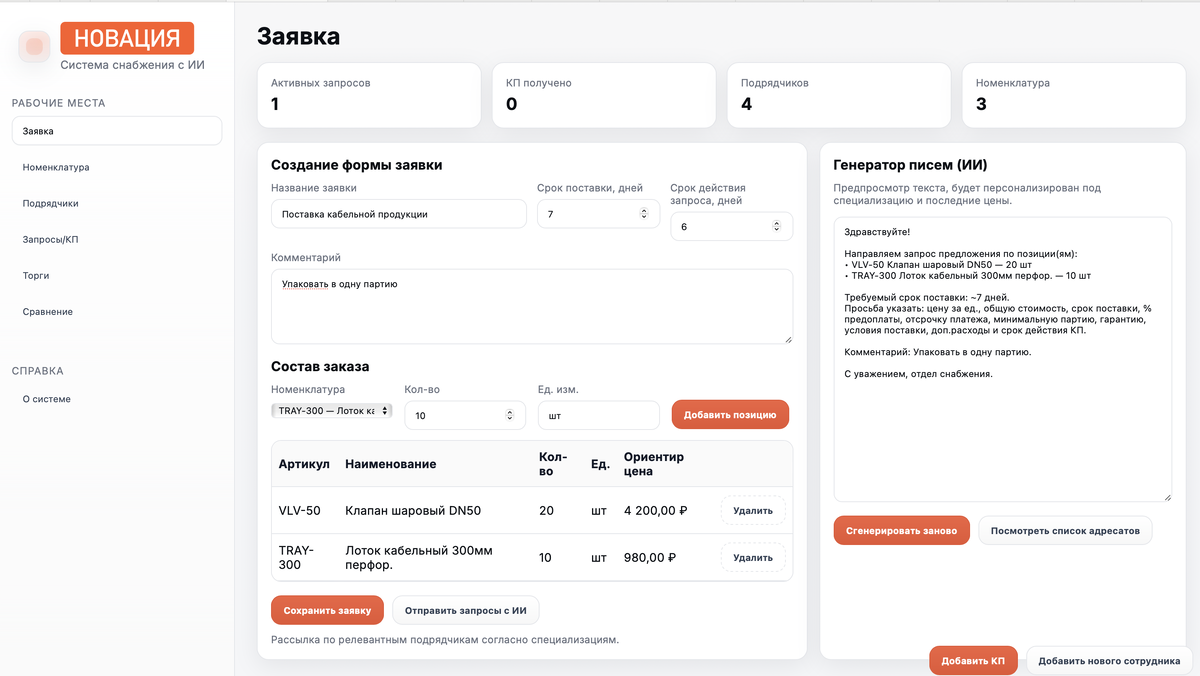Image resolution: width=1200 pixels, height=676 pixels.
Task: Select the Активных запросов stat card
Action: coord(369,96)
